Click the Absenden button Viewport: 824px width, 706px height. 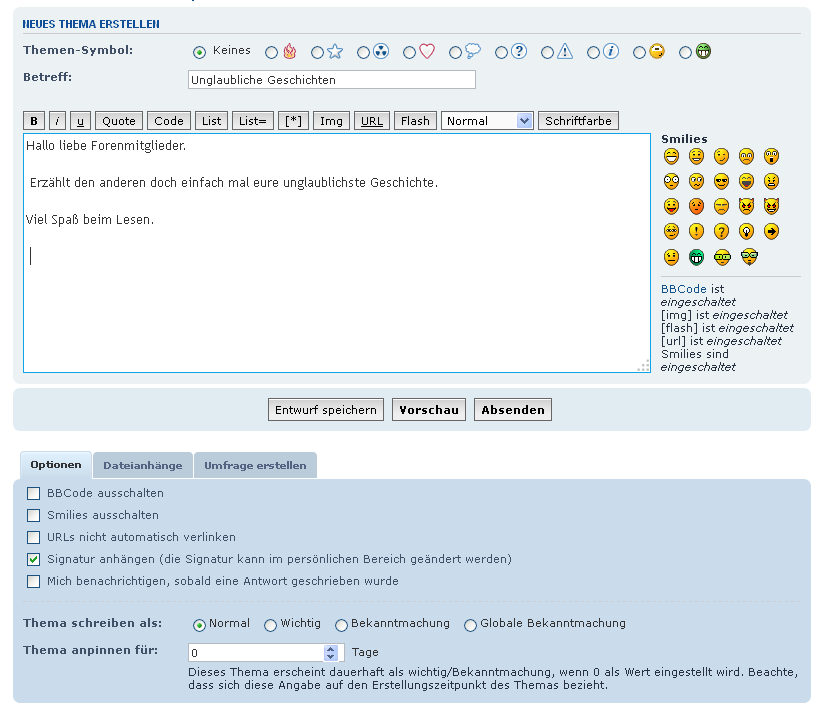click(513, 410)
